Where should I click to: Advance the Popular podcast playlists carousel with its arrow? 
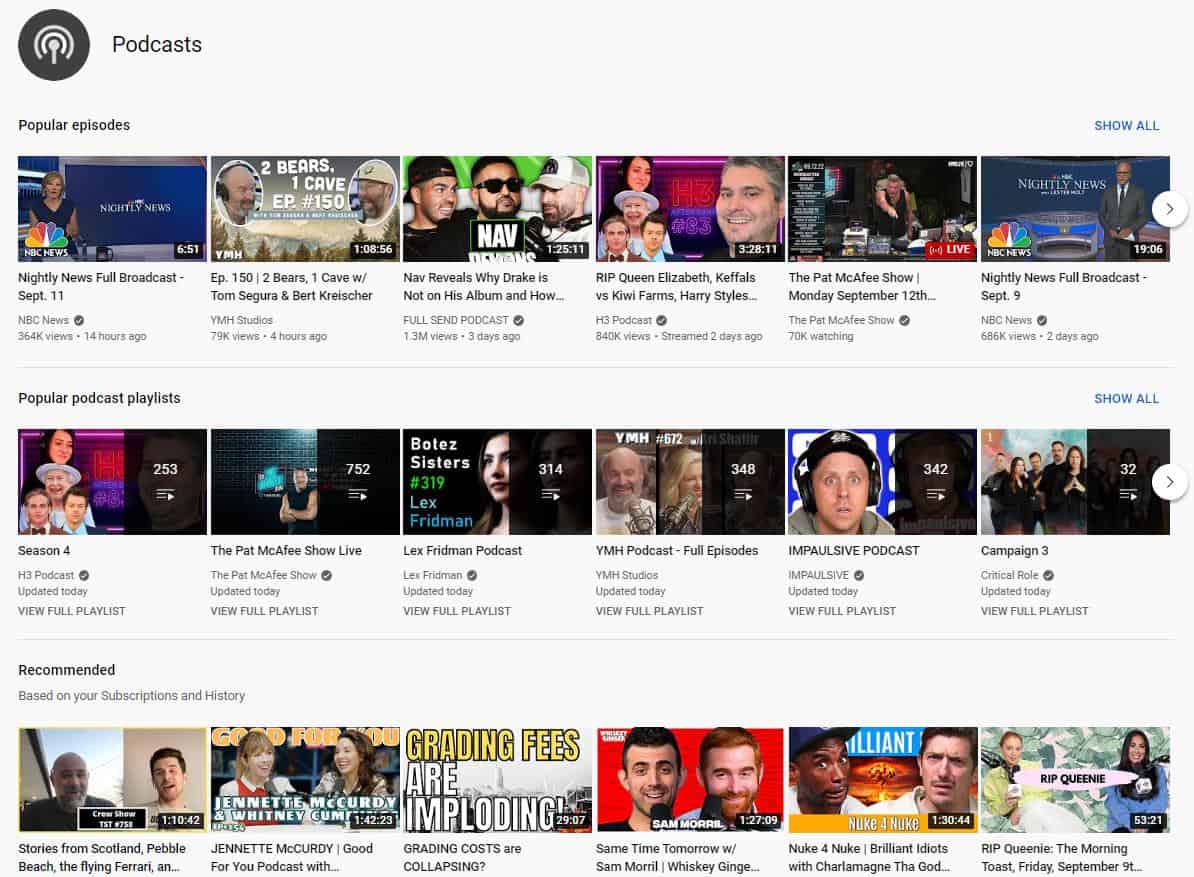click(1170, 482)
